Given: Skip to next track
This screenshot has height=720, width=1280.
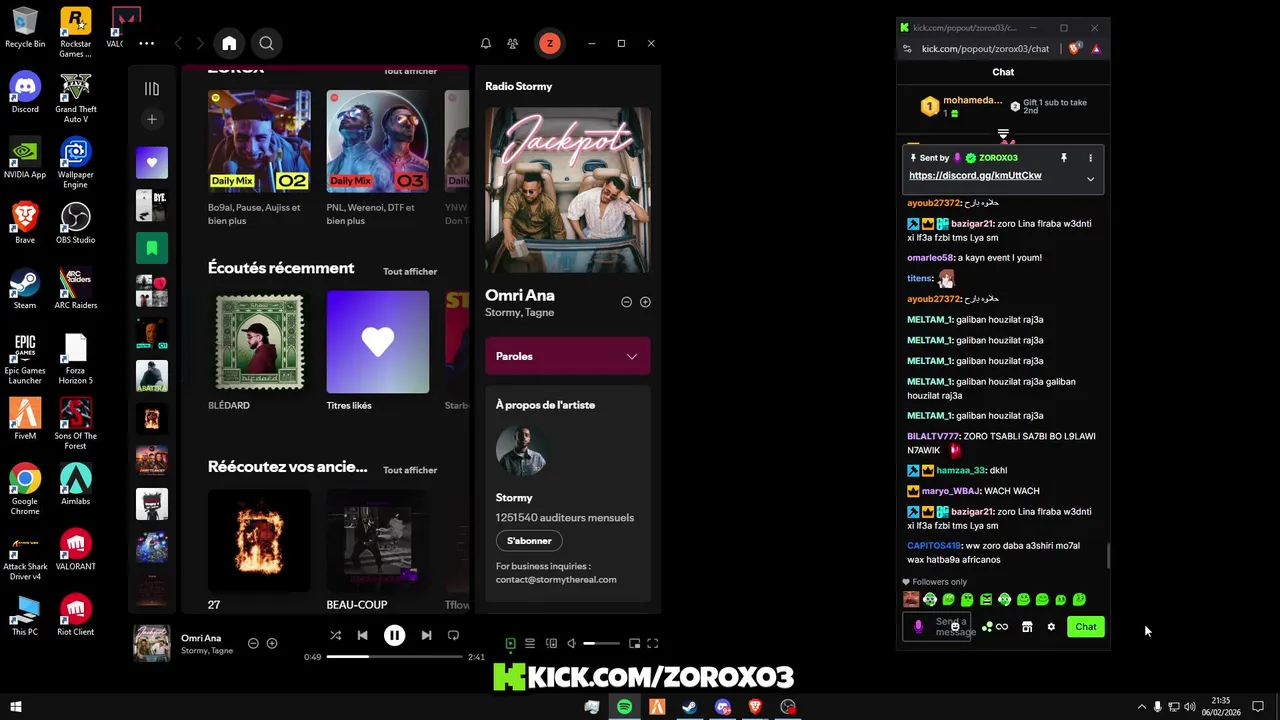Looking at the screenshot, I should coord(426,635).
